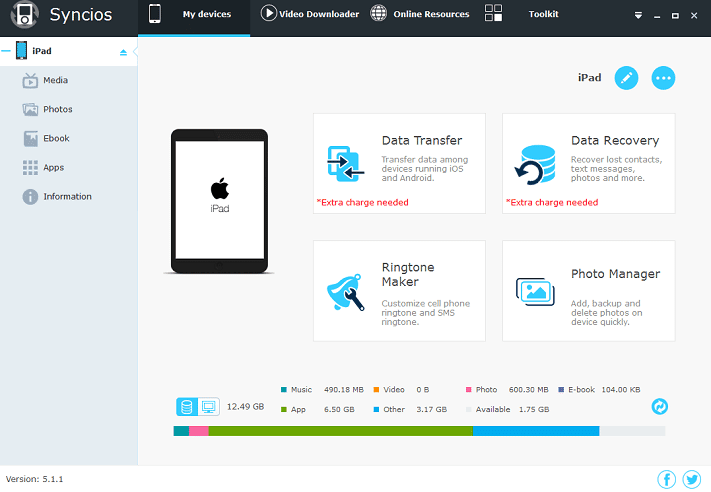The width and height of the screenshot is (711, 492).
Task: Collapse the iPad device tree
Action: tap(6, 51)
